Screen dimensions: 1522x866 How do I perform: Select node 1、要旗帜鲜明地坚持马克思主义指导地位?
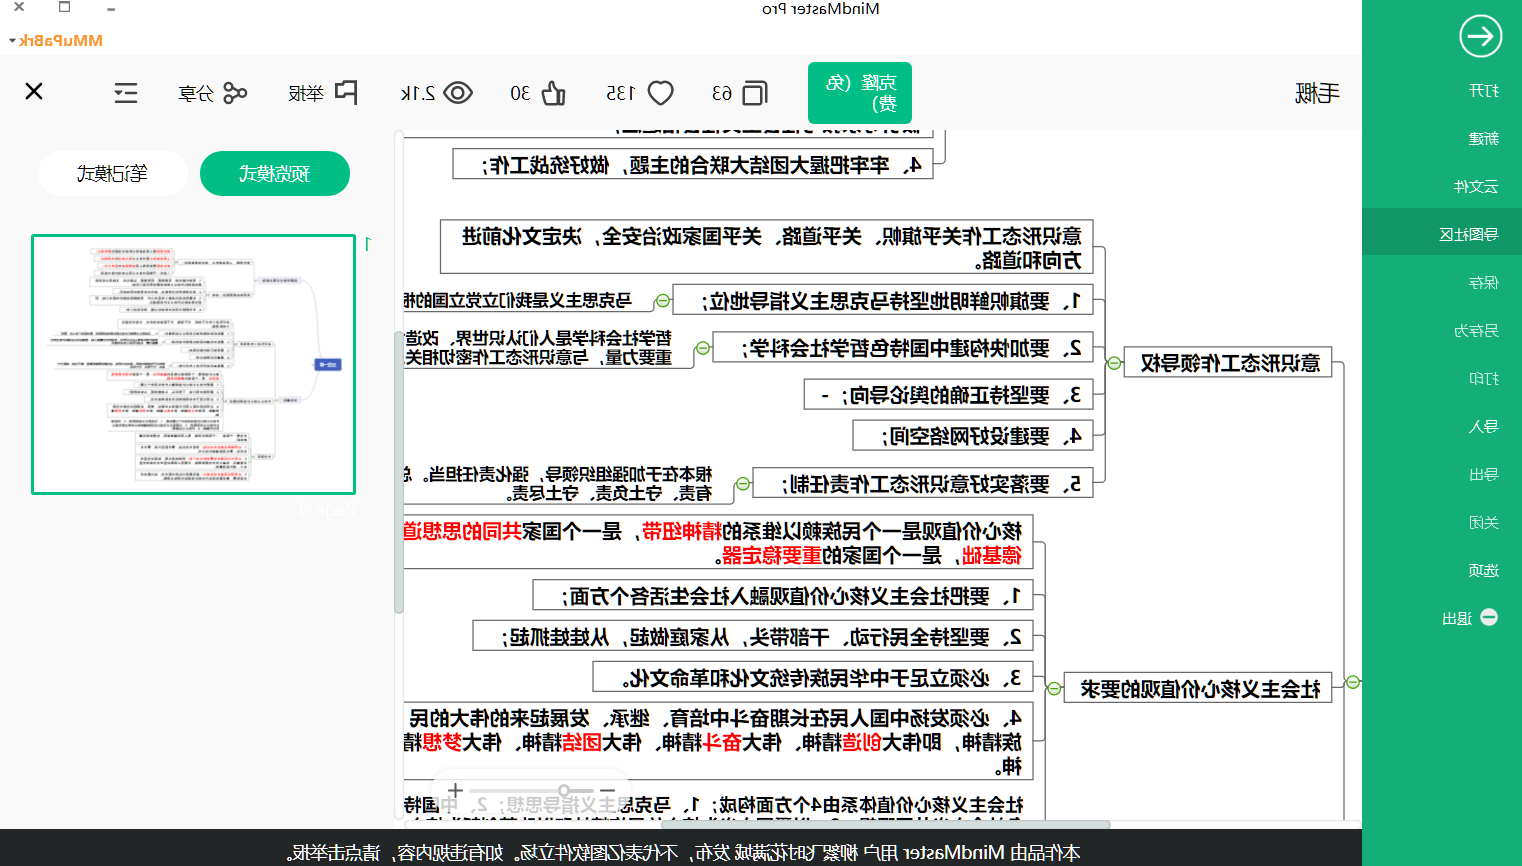tap(883, 301)
